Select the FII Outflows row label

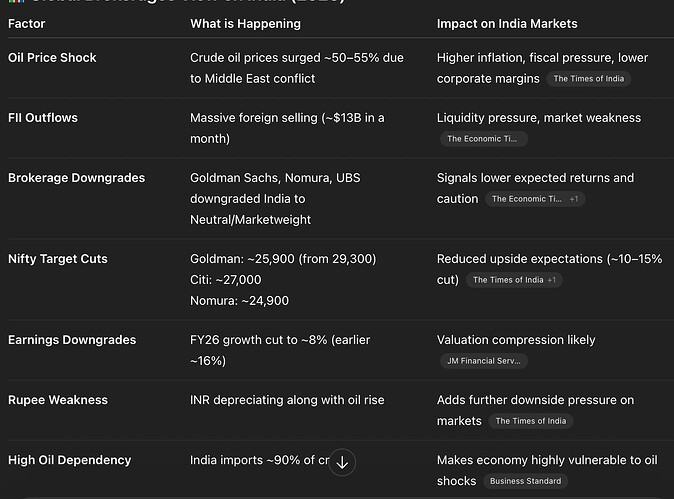click(43, 118)
